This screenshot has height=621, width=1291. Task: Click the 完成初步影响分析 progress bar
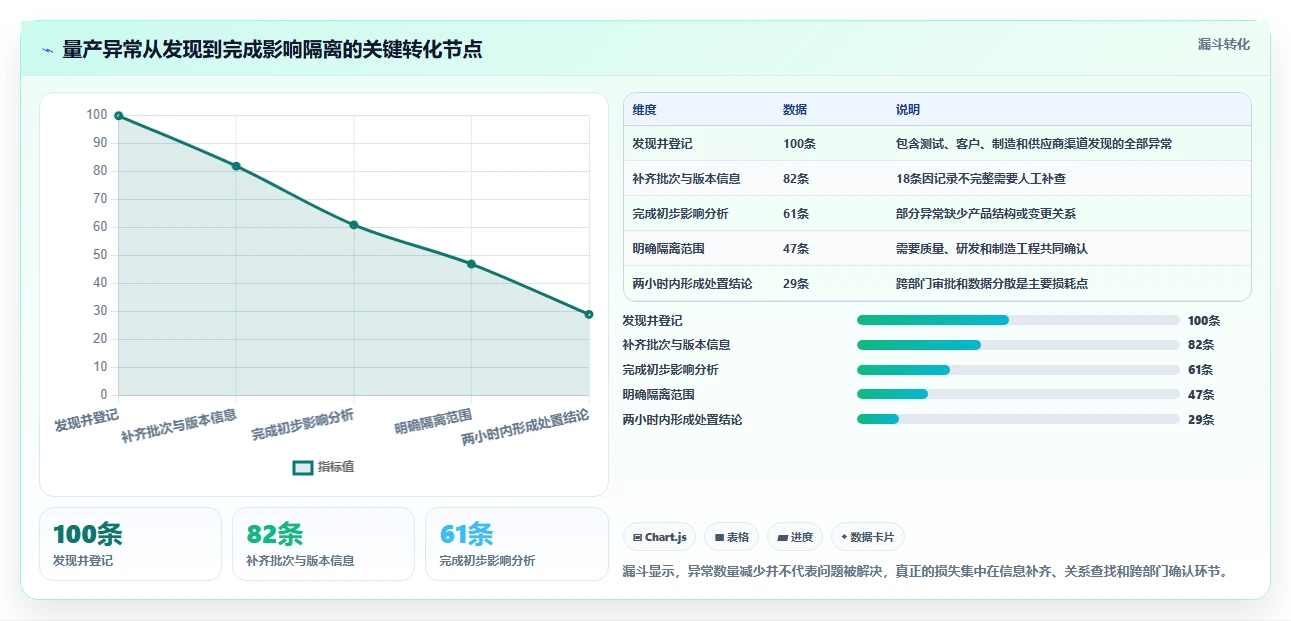[1018, 370]
